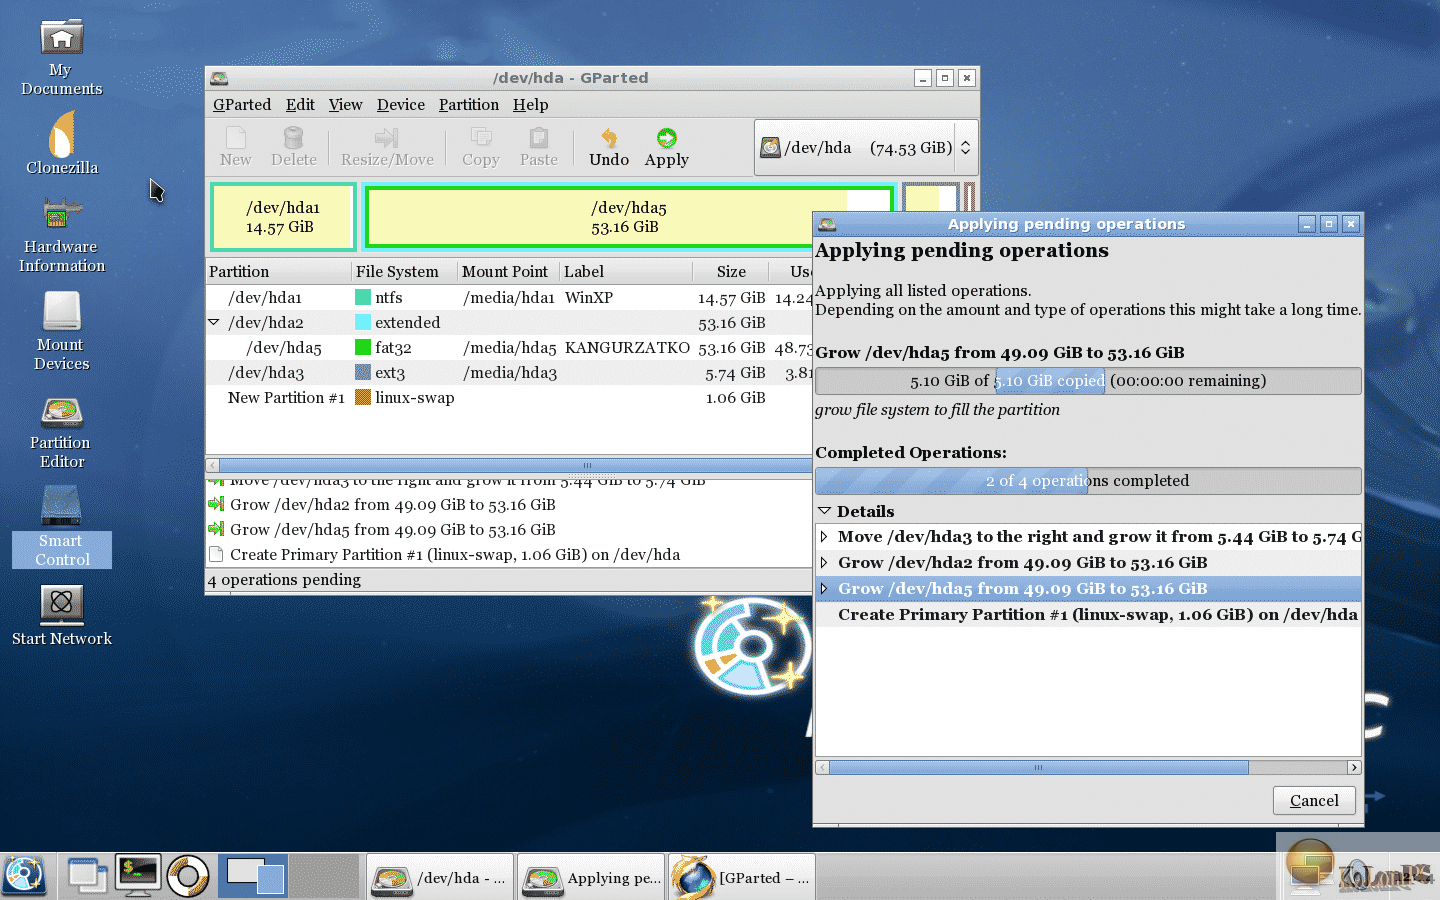Expand Grow /dev/hda2 operation details
The height and width of the screenshot is (900, 1440).
click(824, 563)
